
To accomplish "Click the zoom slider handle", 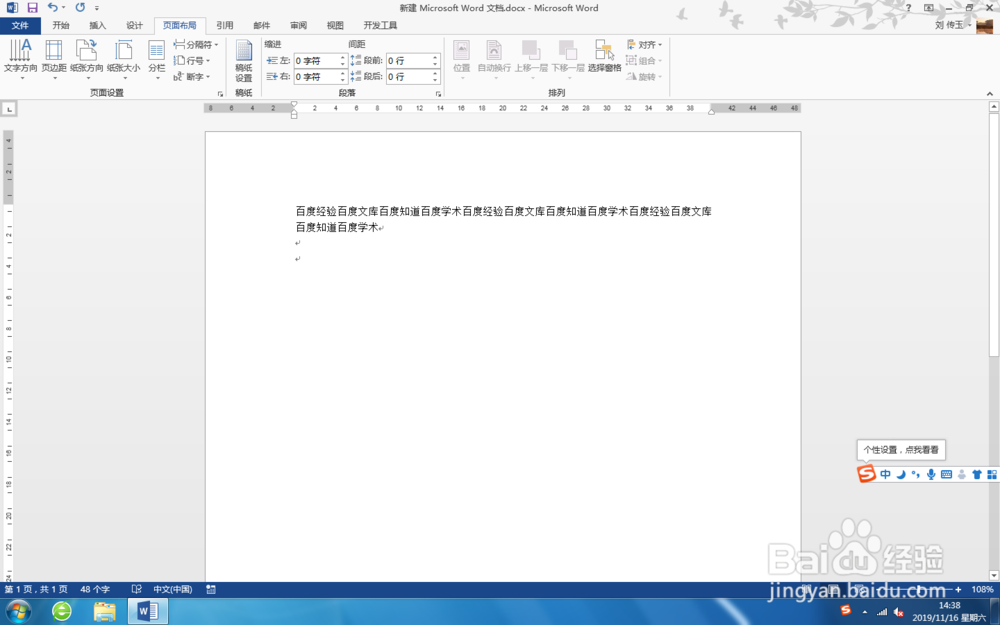I will tap(918, 589).
